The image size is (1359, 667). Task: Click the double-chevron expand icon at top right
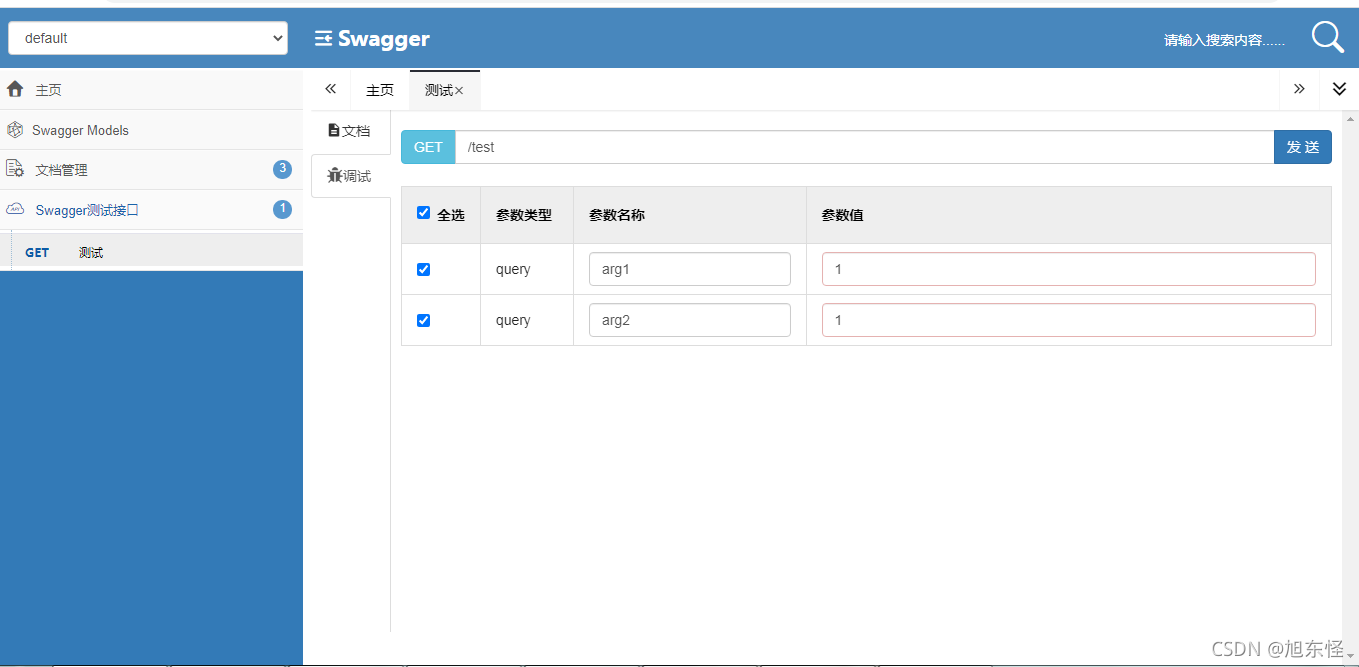tap(1339, 89)
